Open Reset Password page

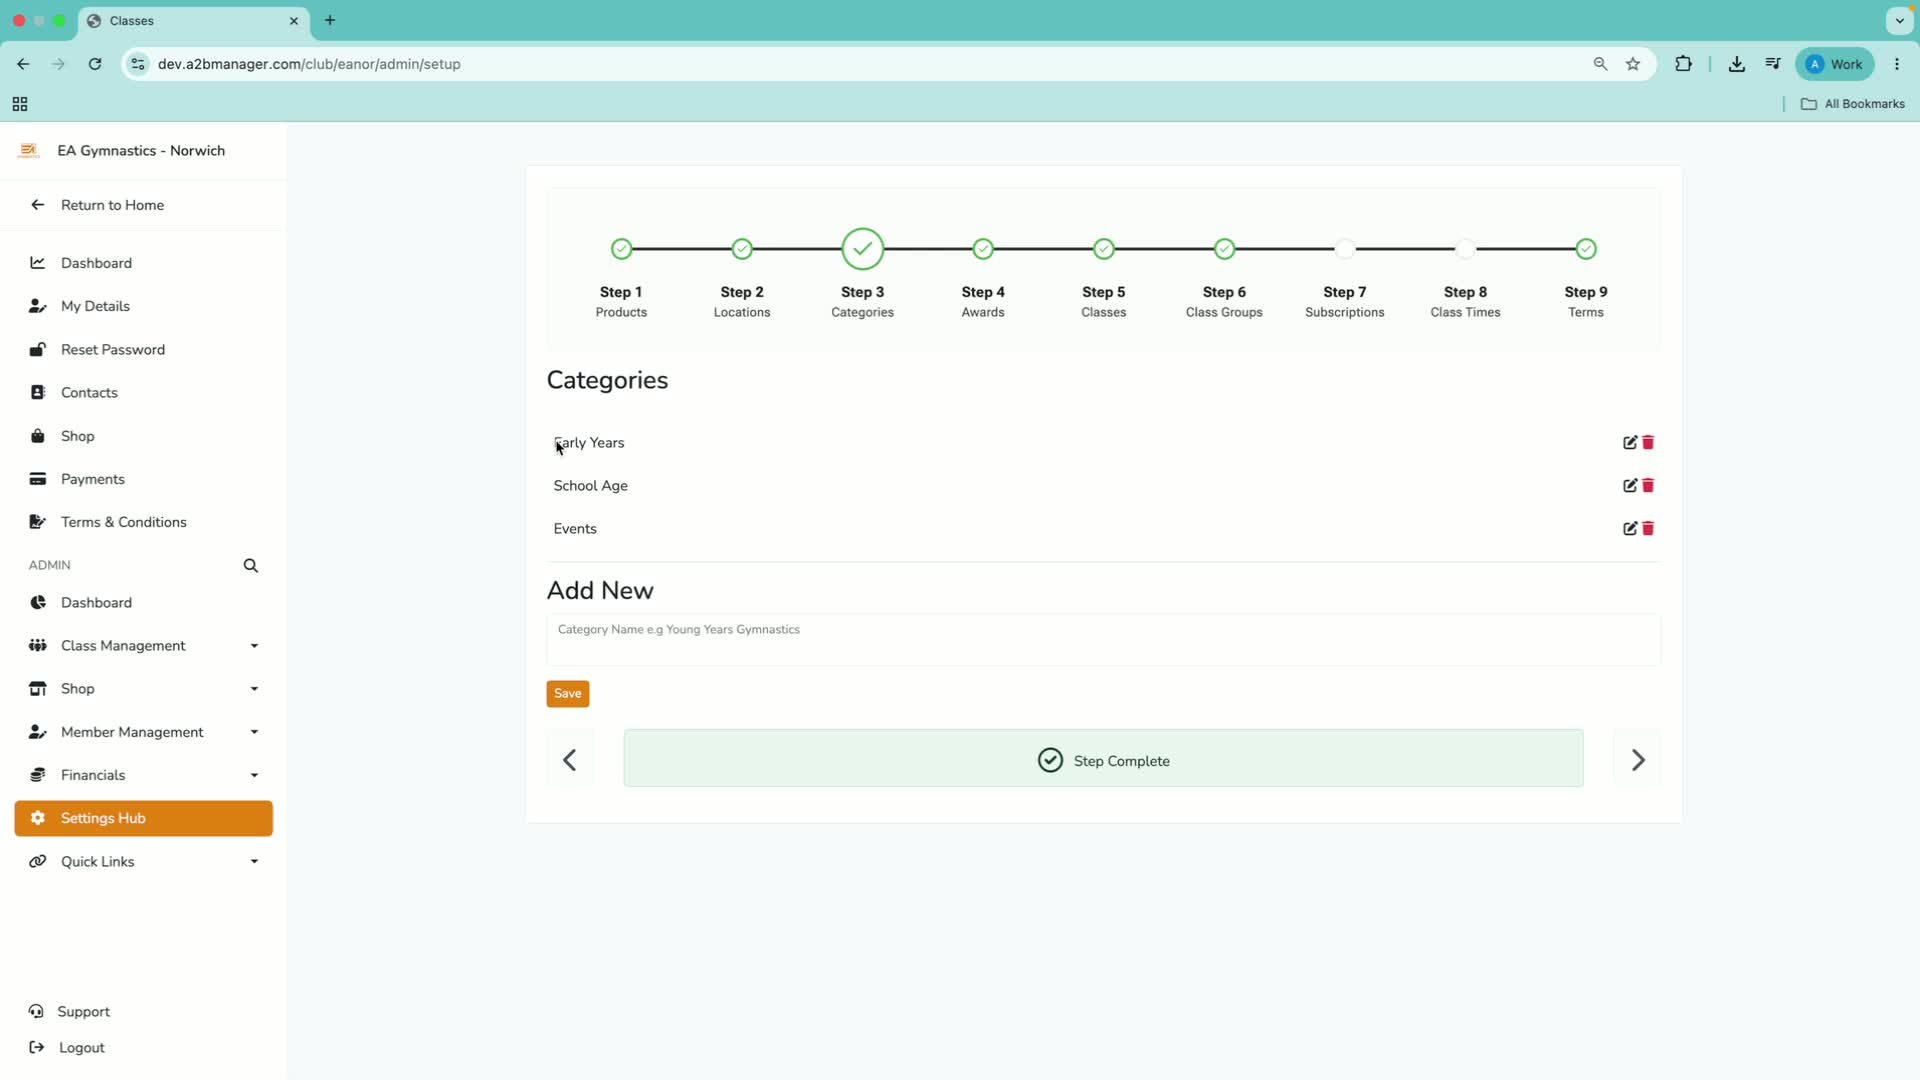[113, 349]
